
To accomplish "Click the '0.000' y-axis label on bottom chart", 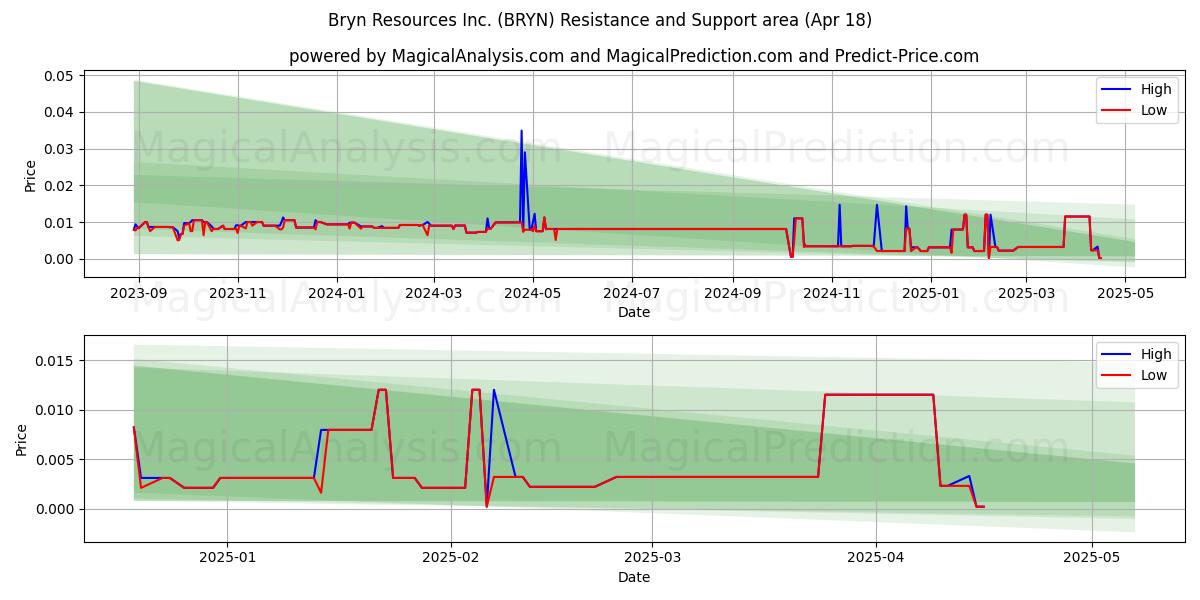I will pos(55,509).
